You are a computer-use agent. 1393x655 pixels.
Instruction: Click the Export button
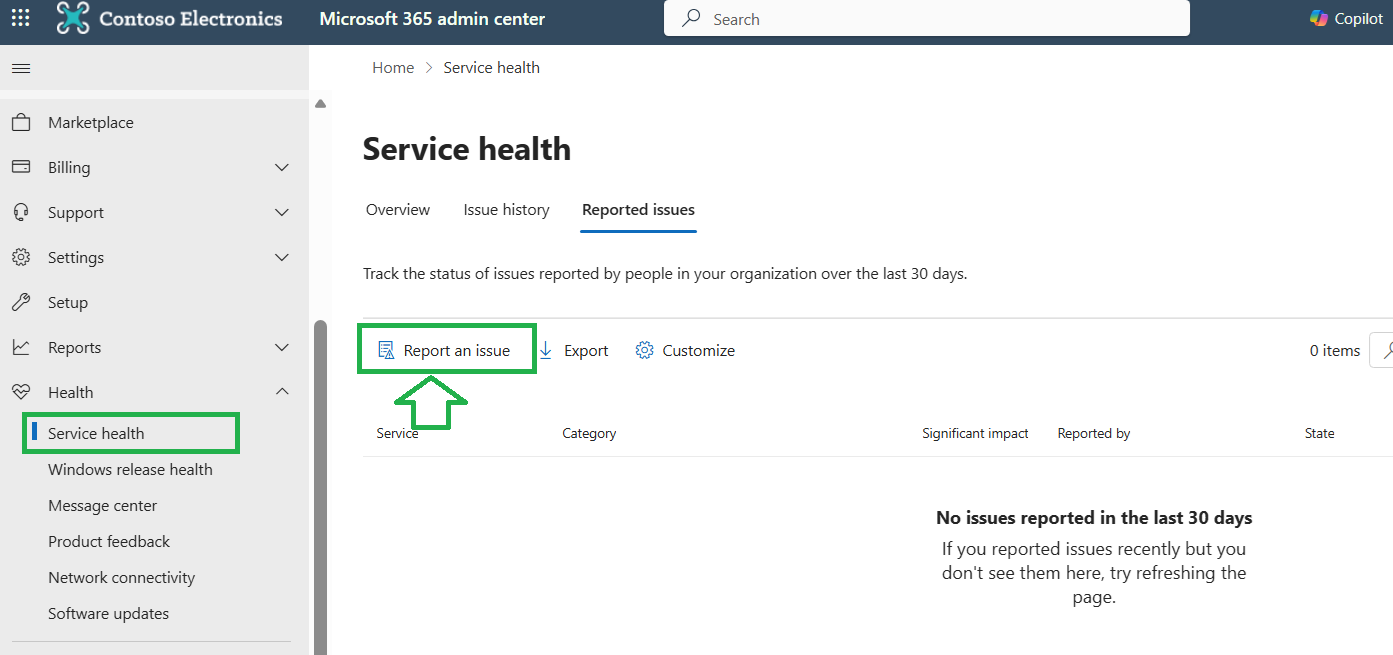[574, 350]
